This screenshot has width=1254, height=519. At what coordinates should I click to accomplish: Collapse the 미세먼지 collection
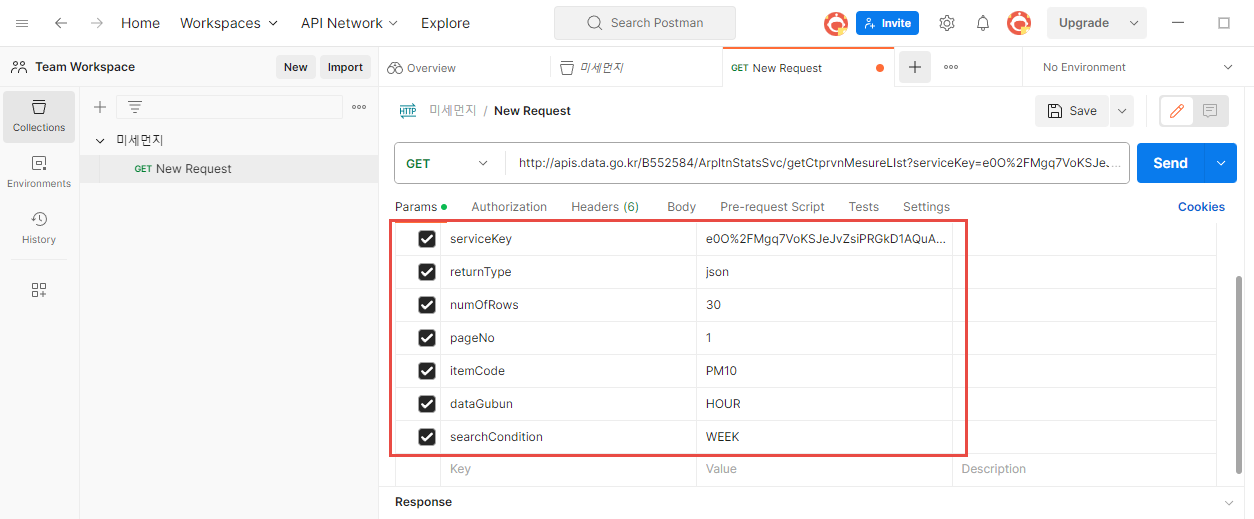(100, 141)
